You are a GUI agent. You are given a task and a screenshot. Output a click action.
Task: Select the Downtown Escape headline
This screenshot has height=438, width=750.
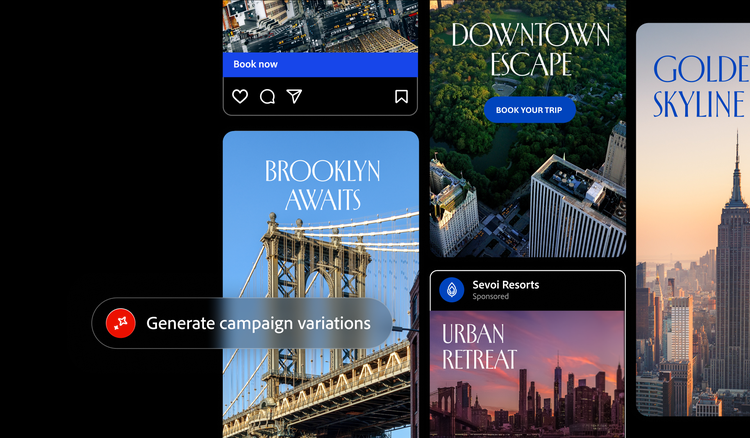click(529, 50)
